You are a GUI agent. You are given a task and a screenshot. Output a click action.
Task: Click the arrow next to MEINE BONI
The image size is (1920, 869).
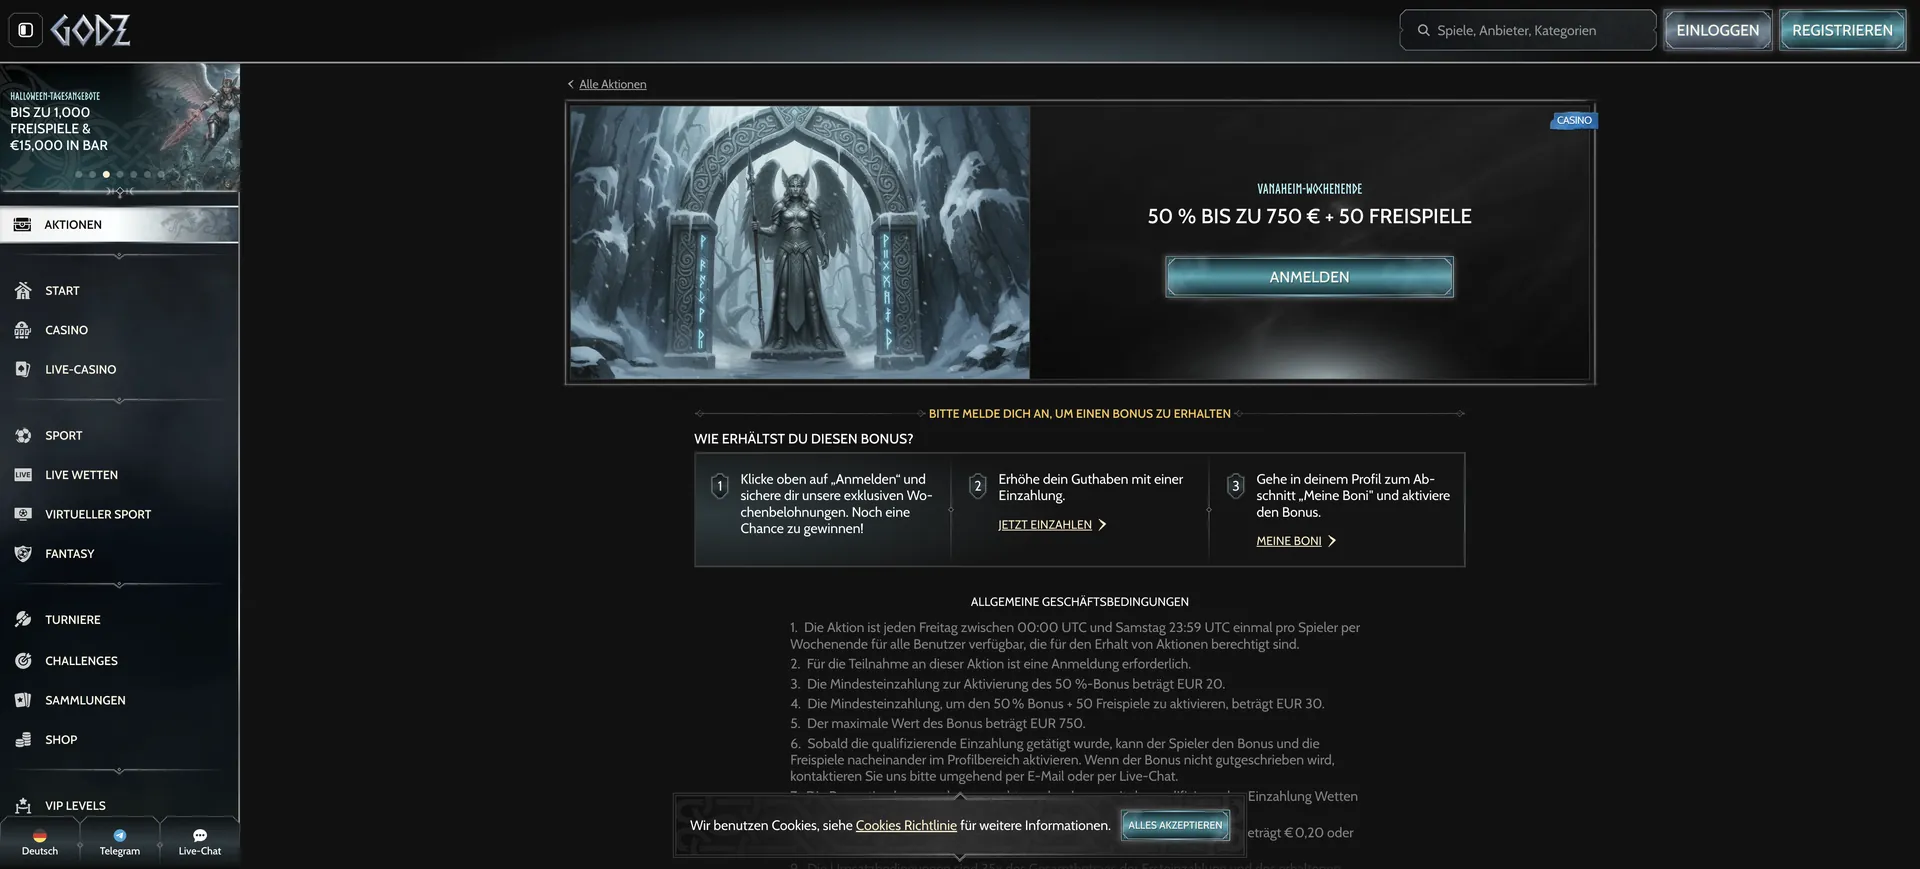[1332, 541]
